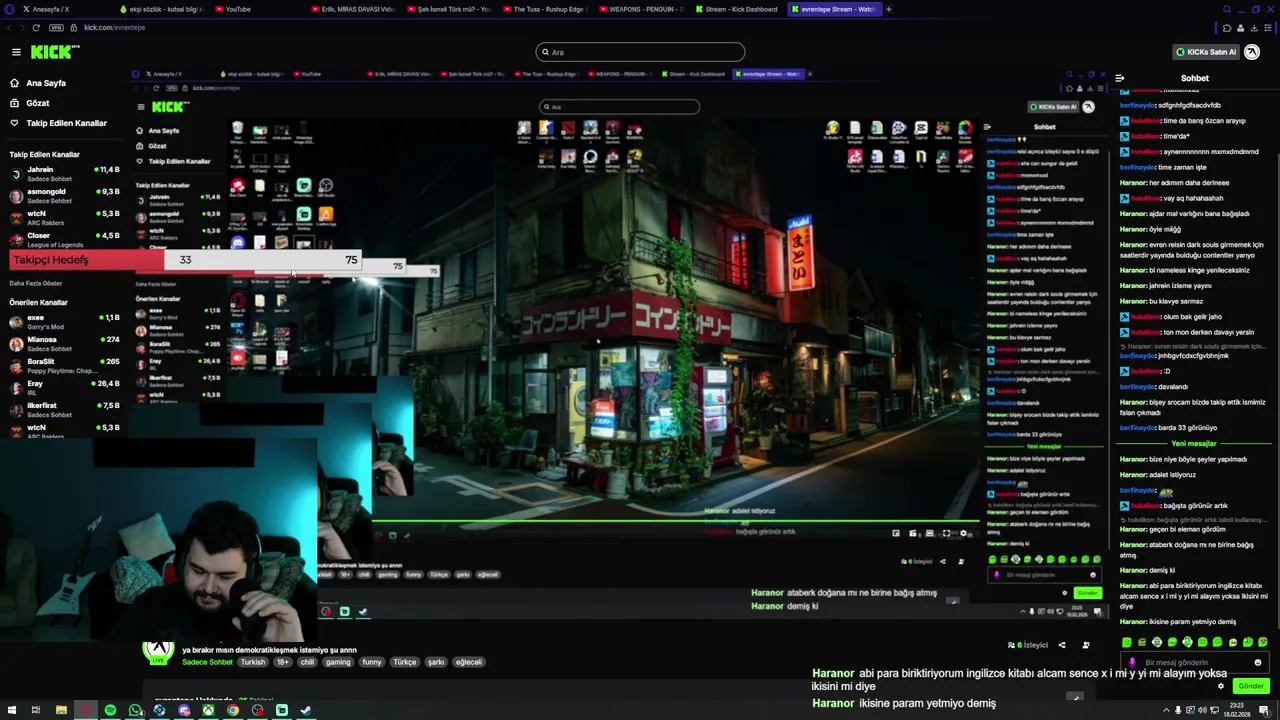Open Task View on the taskbar
The width and height of the screenshot is (1280, 720).
(x=35, y=711)
